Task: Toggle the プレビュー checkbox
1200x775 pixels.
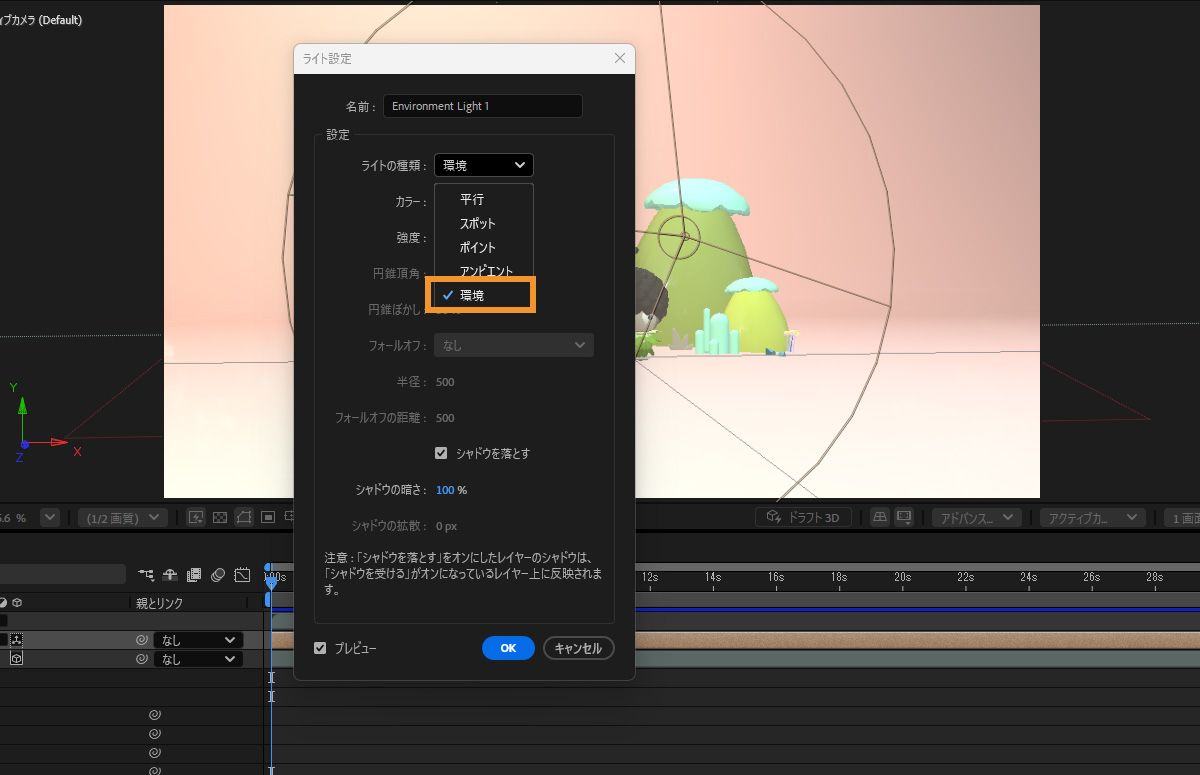Action: (320, 648)
